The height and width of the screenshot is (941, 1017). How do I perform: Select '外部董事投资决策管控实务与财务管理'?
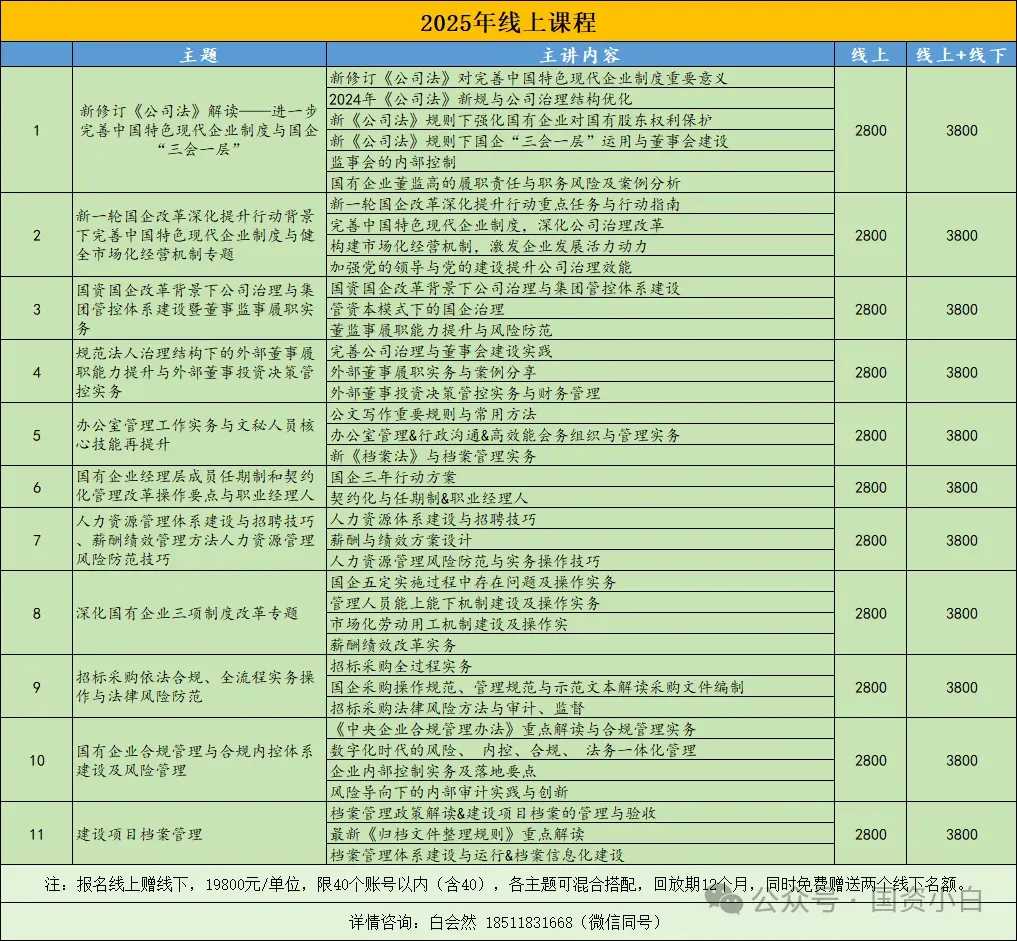pos(580,392)
